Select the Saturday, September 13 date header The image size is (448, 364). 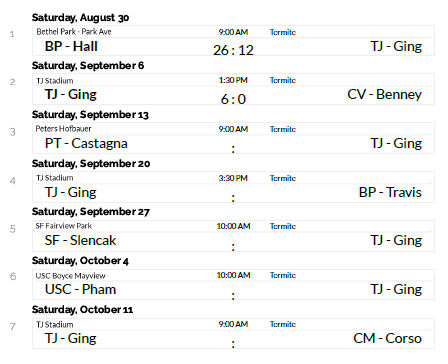click(x=90, y=115)
